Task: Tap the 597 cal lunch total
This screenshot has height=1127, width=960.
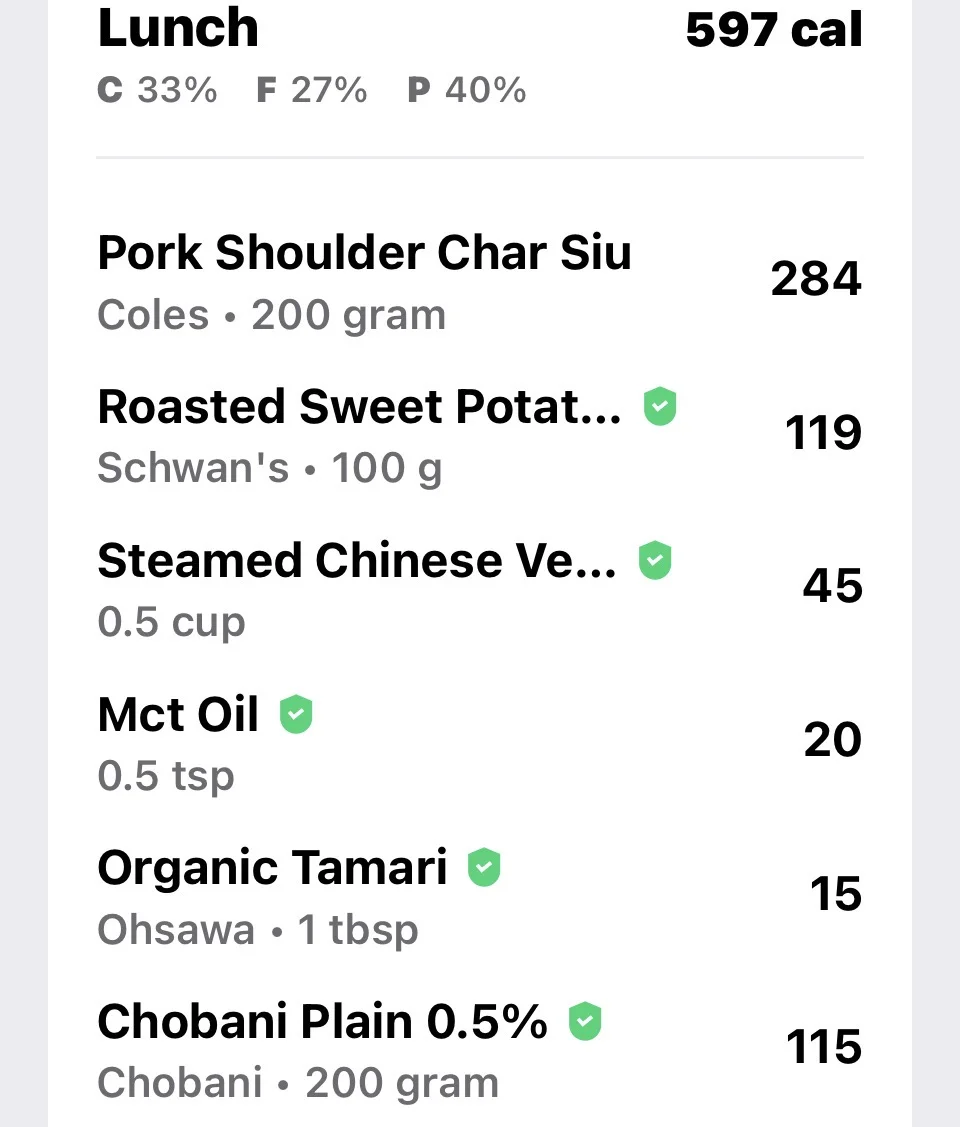Action: pyautogui.click(x=774, y=30)
